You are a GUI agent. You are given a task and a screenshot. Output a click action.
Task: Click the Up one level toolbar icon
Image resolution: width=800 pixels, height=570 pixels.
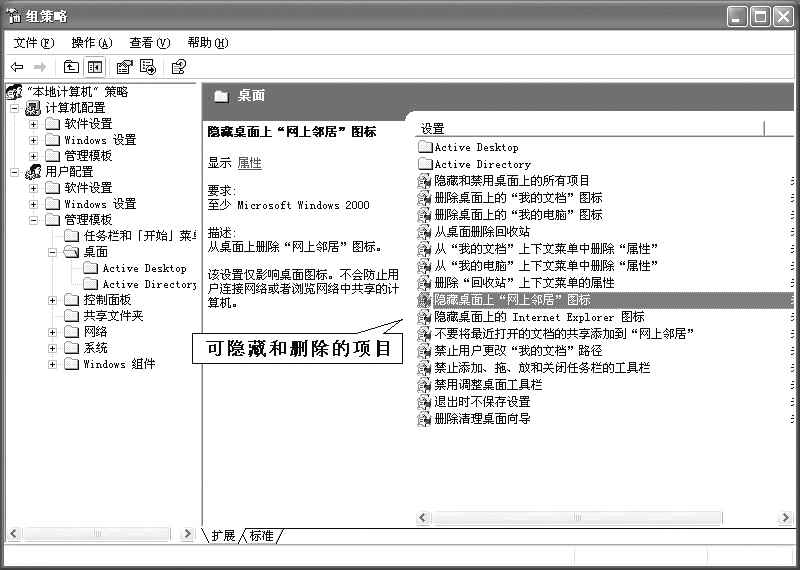[x=71, y=67]
